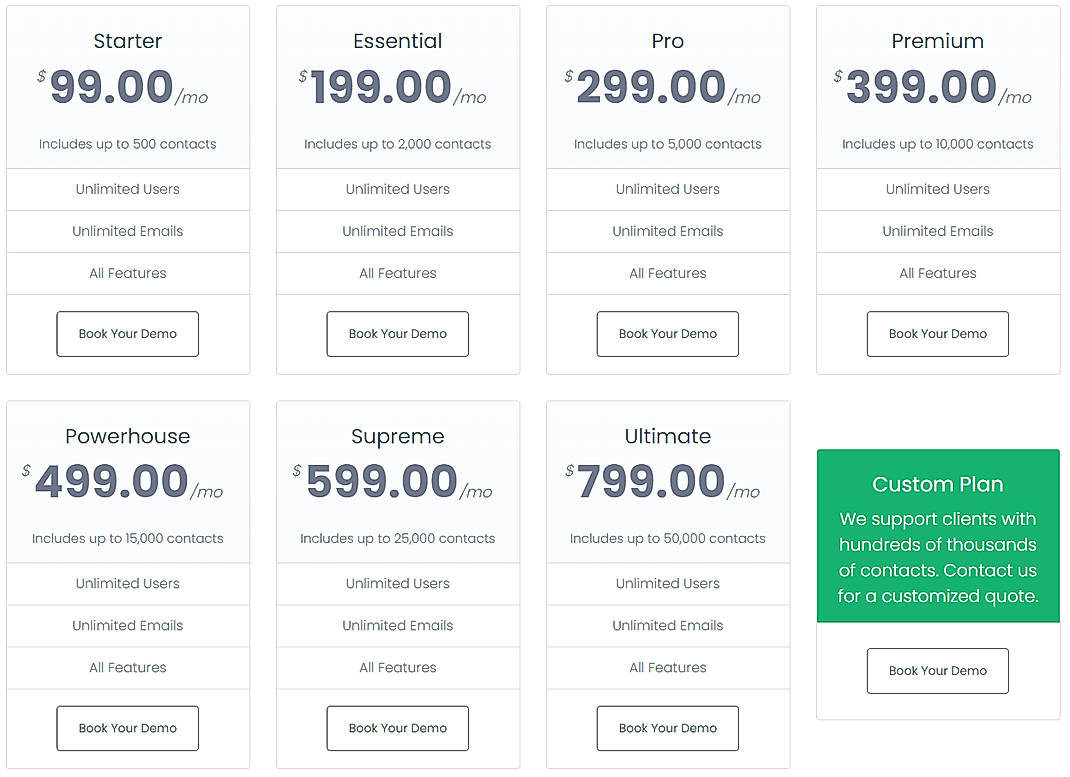Screen dimensions: 1070x777
Task: Click Book Your Demo under Supreme plan
Action: click(x=397, y=728)
